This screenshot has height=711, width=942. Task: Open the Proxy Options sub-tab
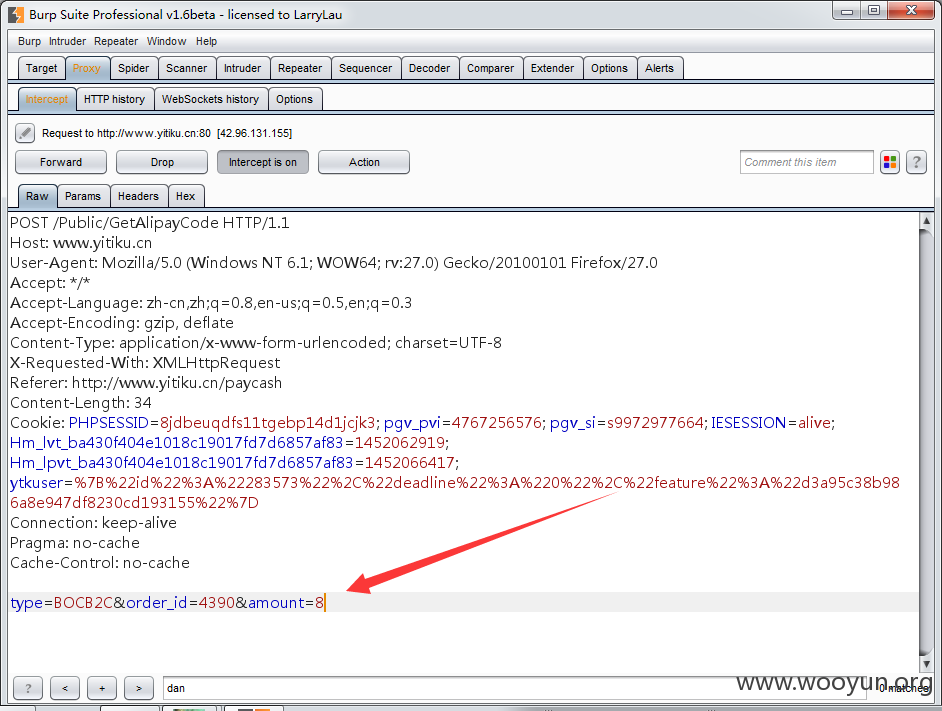click(294, 100)
